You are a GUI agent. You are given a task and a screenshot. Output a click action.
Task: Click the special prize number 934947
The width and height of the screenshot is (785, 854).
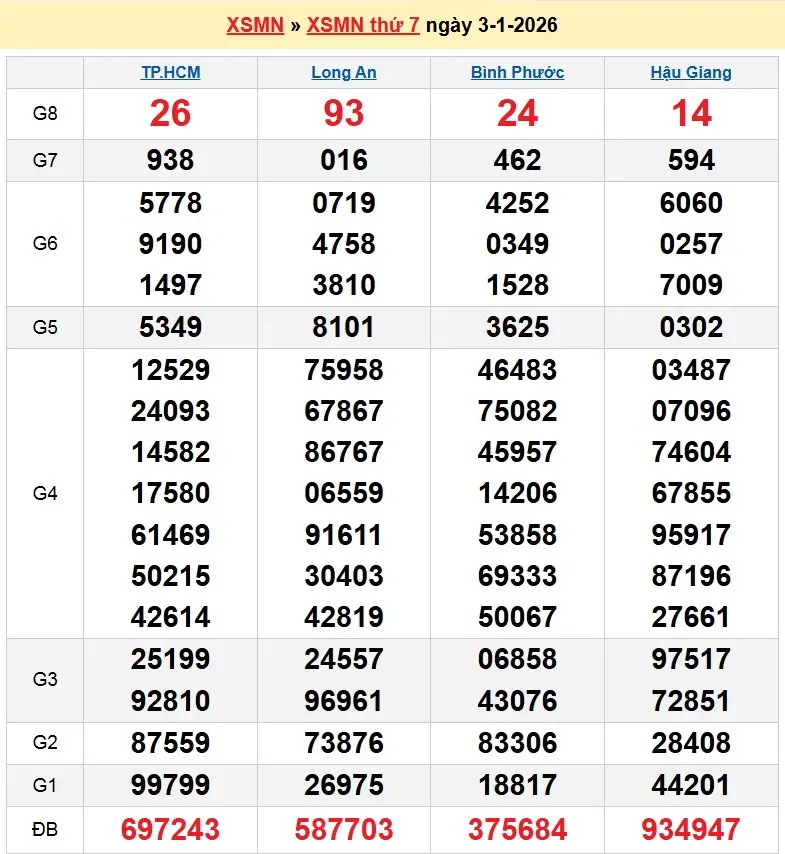[691, 829]
